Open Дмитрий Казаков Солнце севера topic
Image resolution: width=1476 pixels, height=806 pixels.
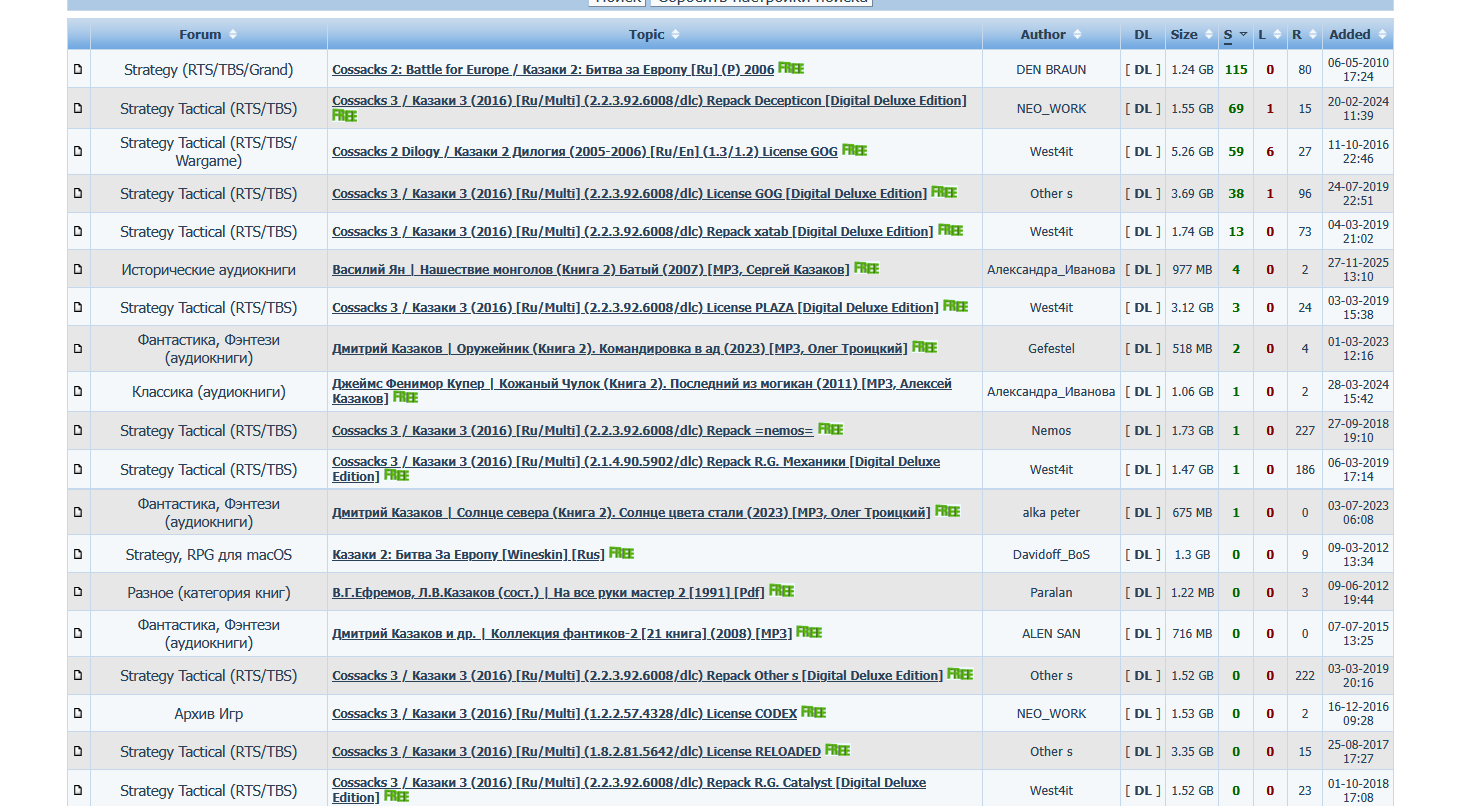coord(631,513)
